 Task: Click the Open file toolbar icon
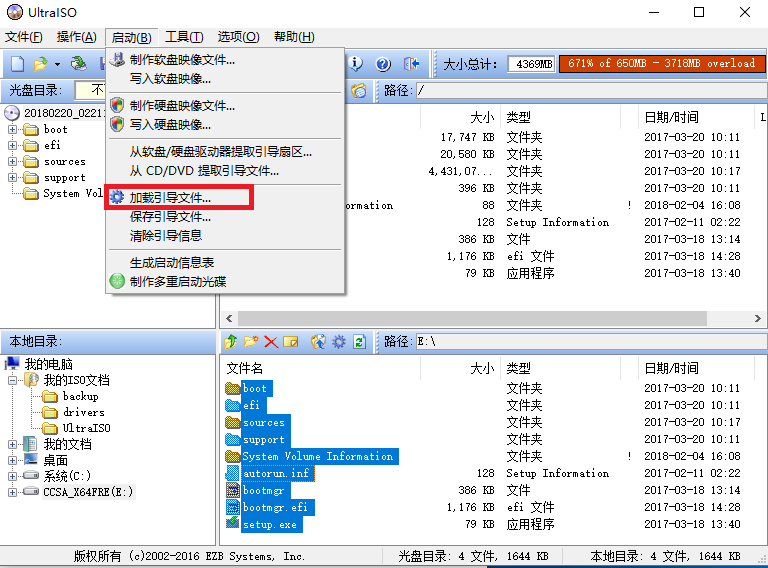tap(40, 64)
